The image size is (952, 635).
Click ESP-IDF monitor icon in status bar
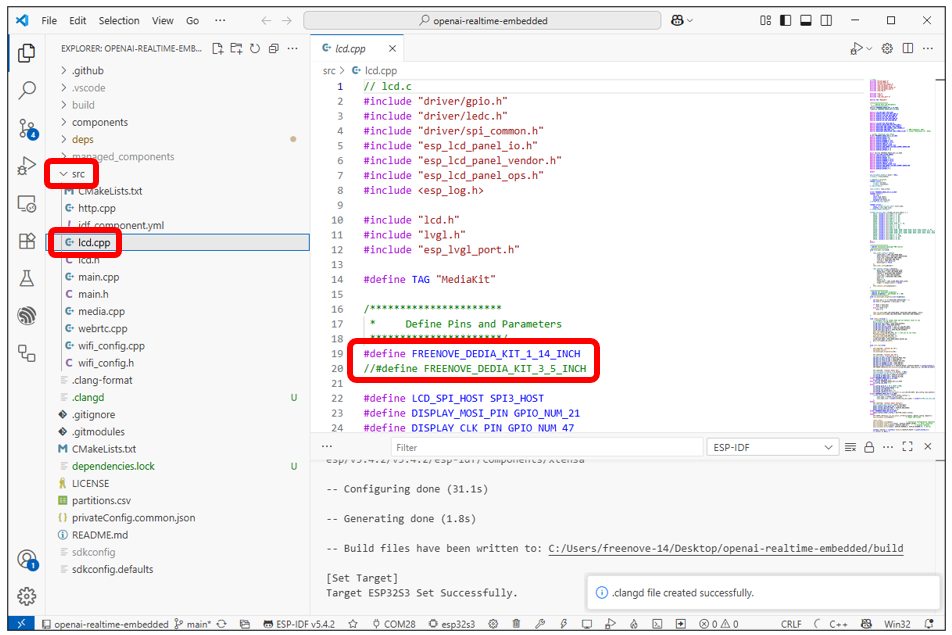[586, 624]
